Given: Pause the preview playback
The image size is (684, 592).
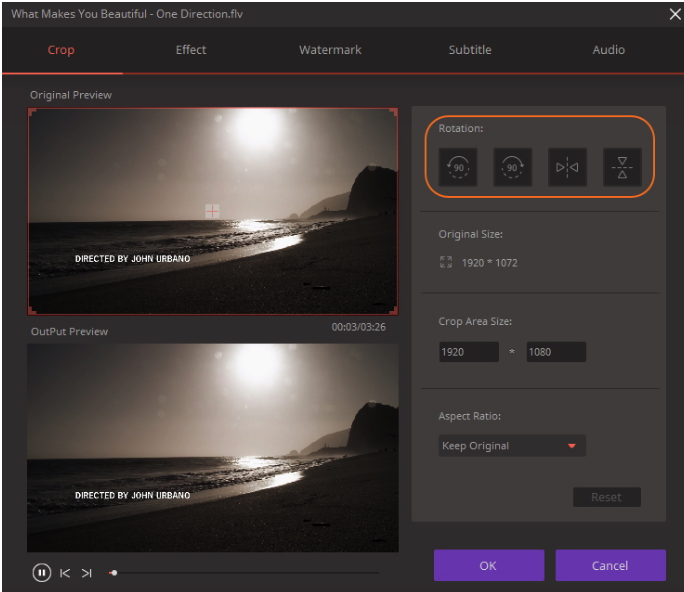Looking at the screenshot, I should (x=41, y=572).
